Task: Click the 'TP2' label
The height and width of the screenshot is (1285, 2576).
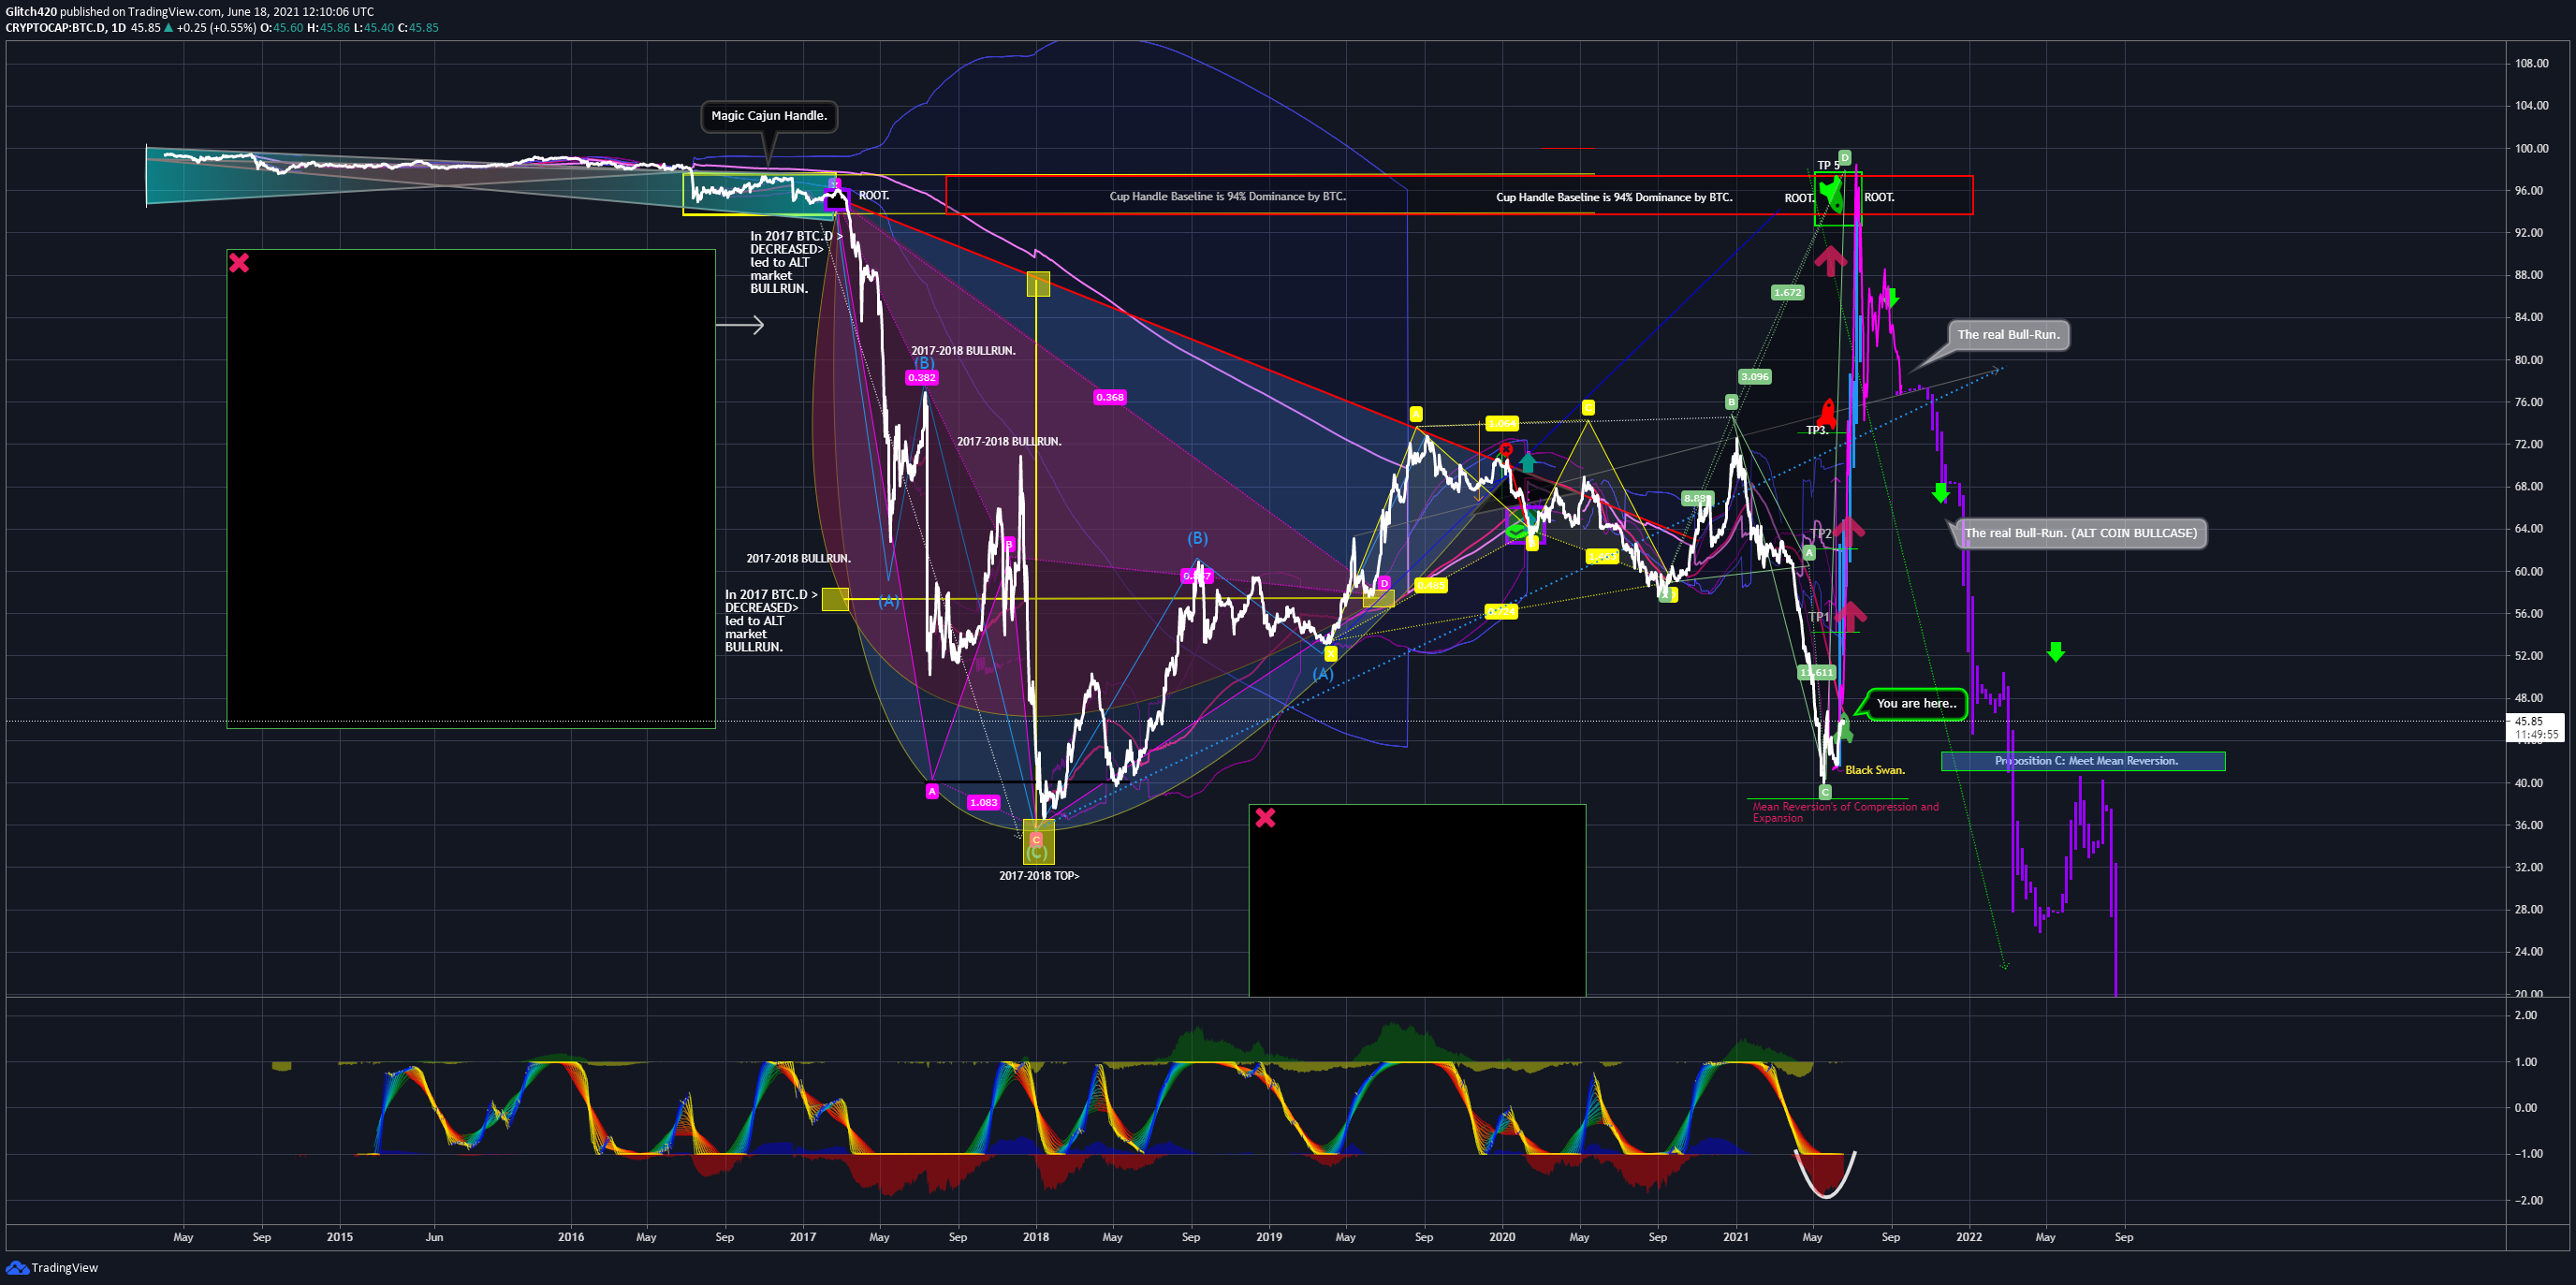Action: click(1821, 534)
